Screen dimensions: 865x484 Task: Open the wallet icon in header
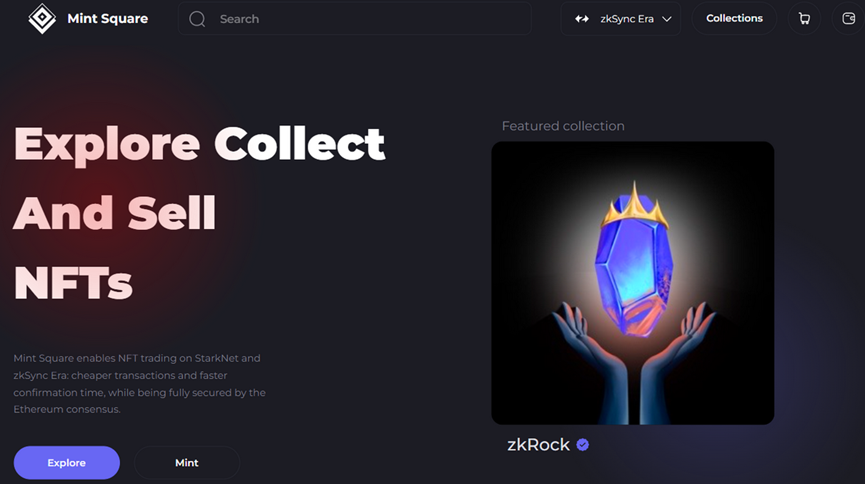pyautogui.click(x=848, y=19)
